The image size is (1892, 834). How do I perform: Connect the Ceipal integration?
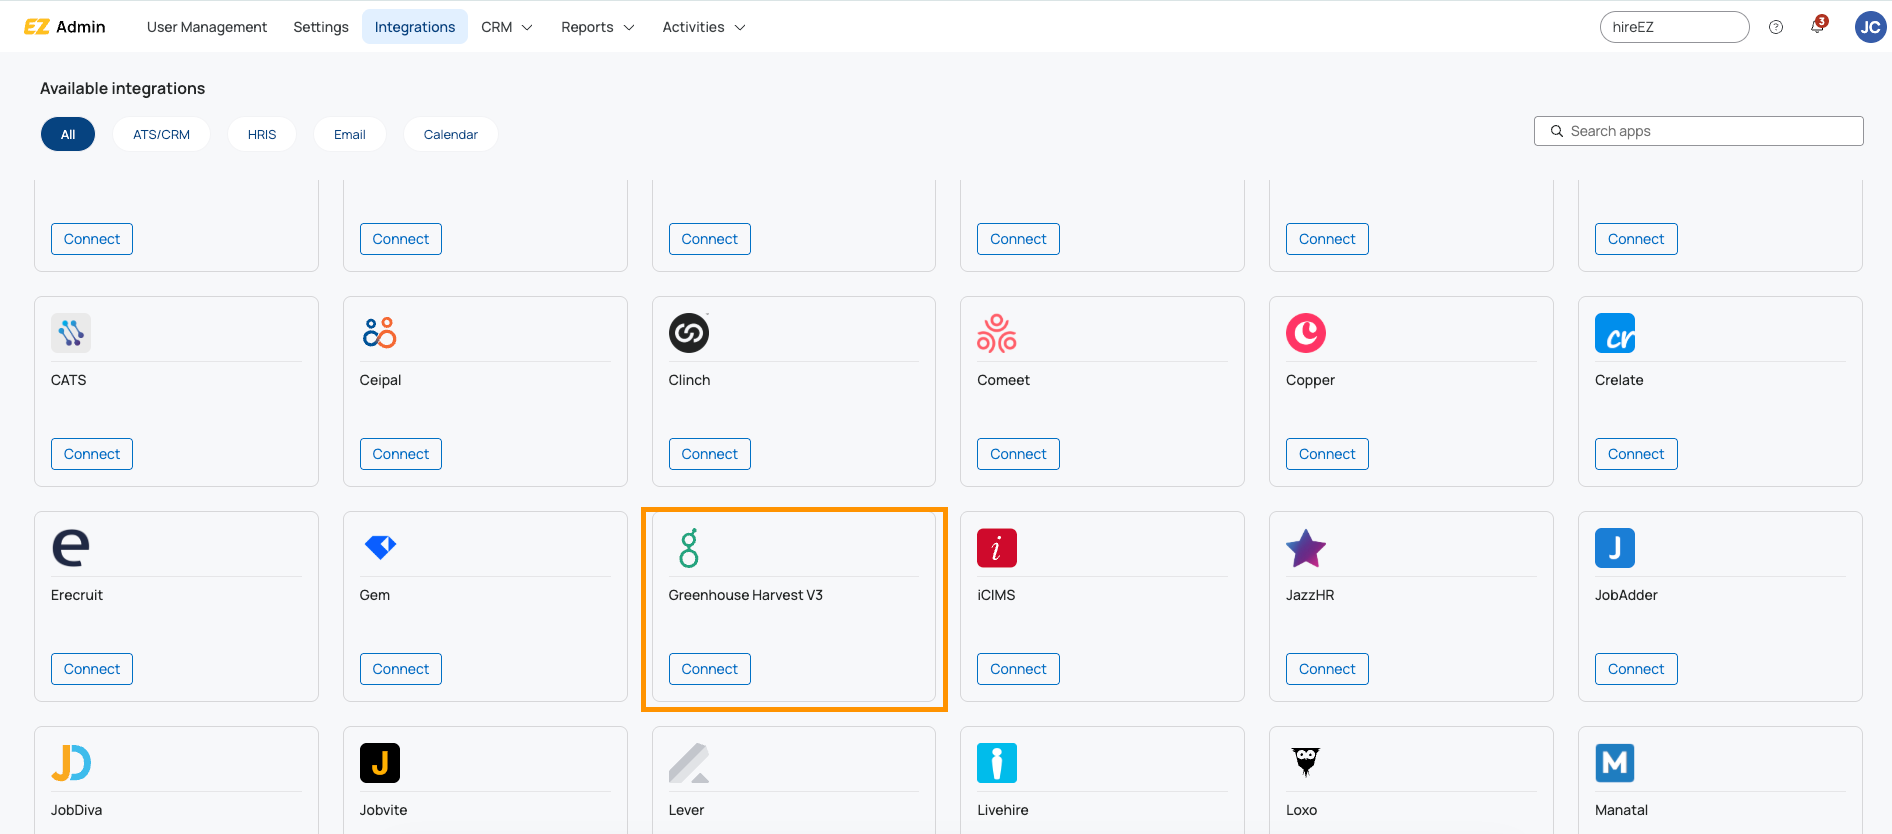coord(401,454)
